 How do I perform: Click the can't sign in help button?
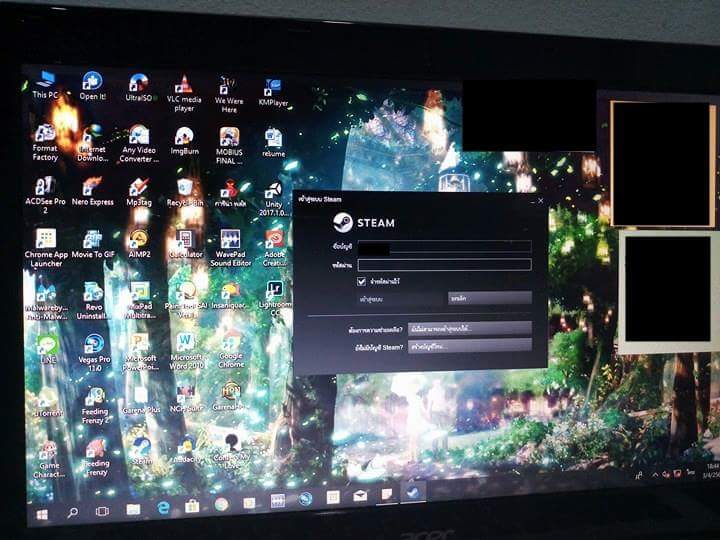pyautogui.click(x=470, y=329)
